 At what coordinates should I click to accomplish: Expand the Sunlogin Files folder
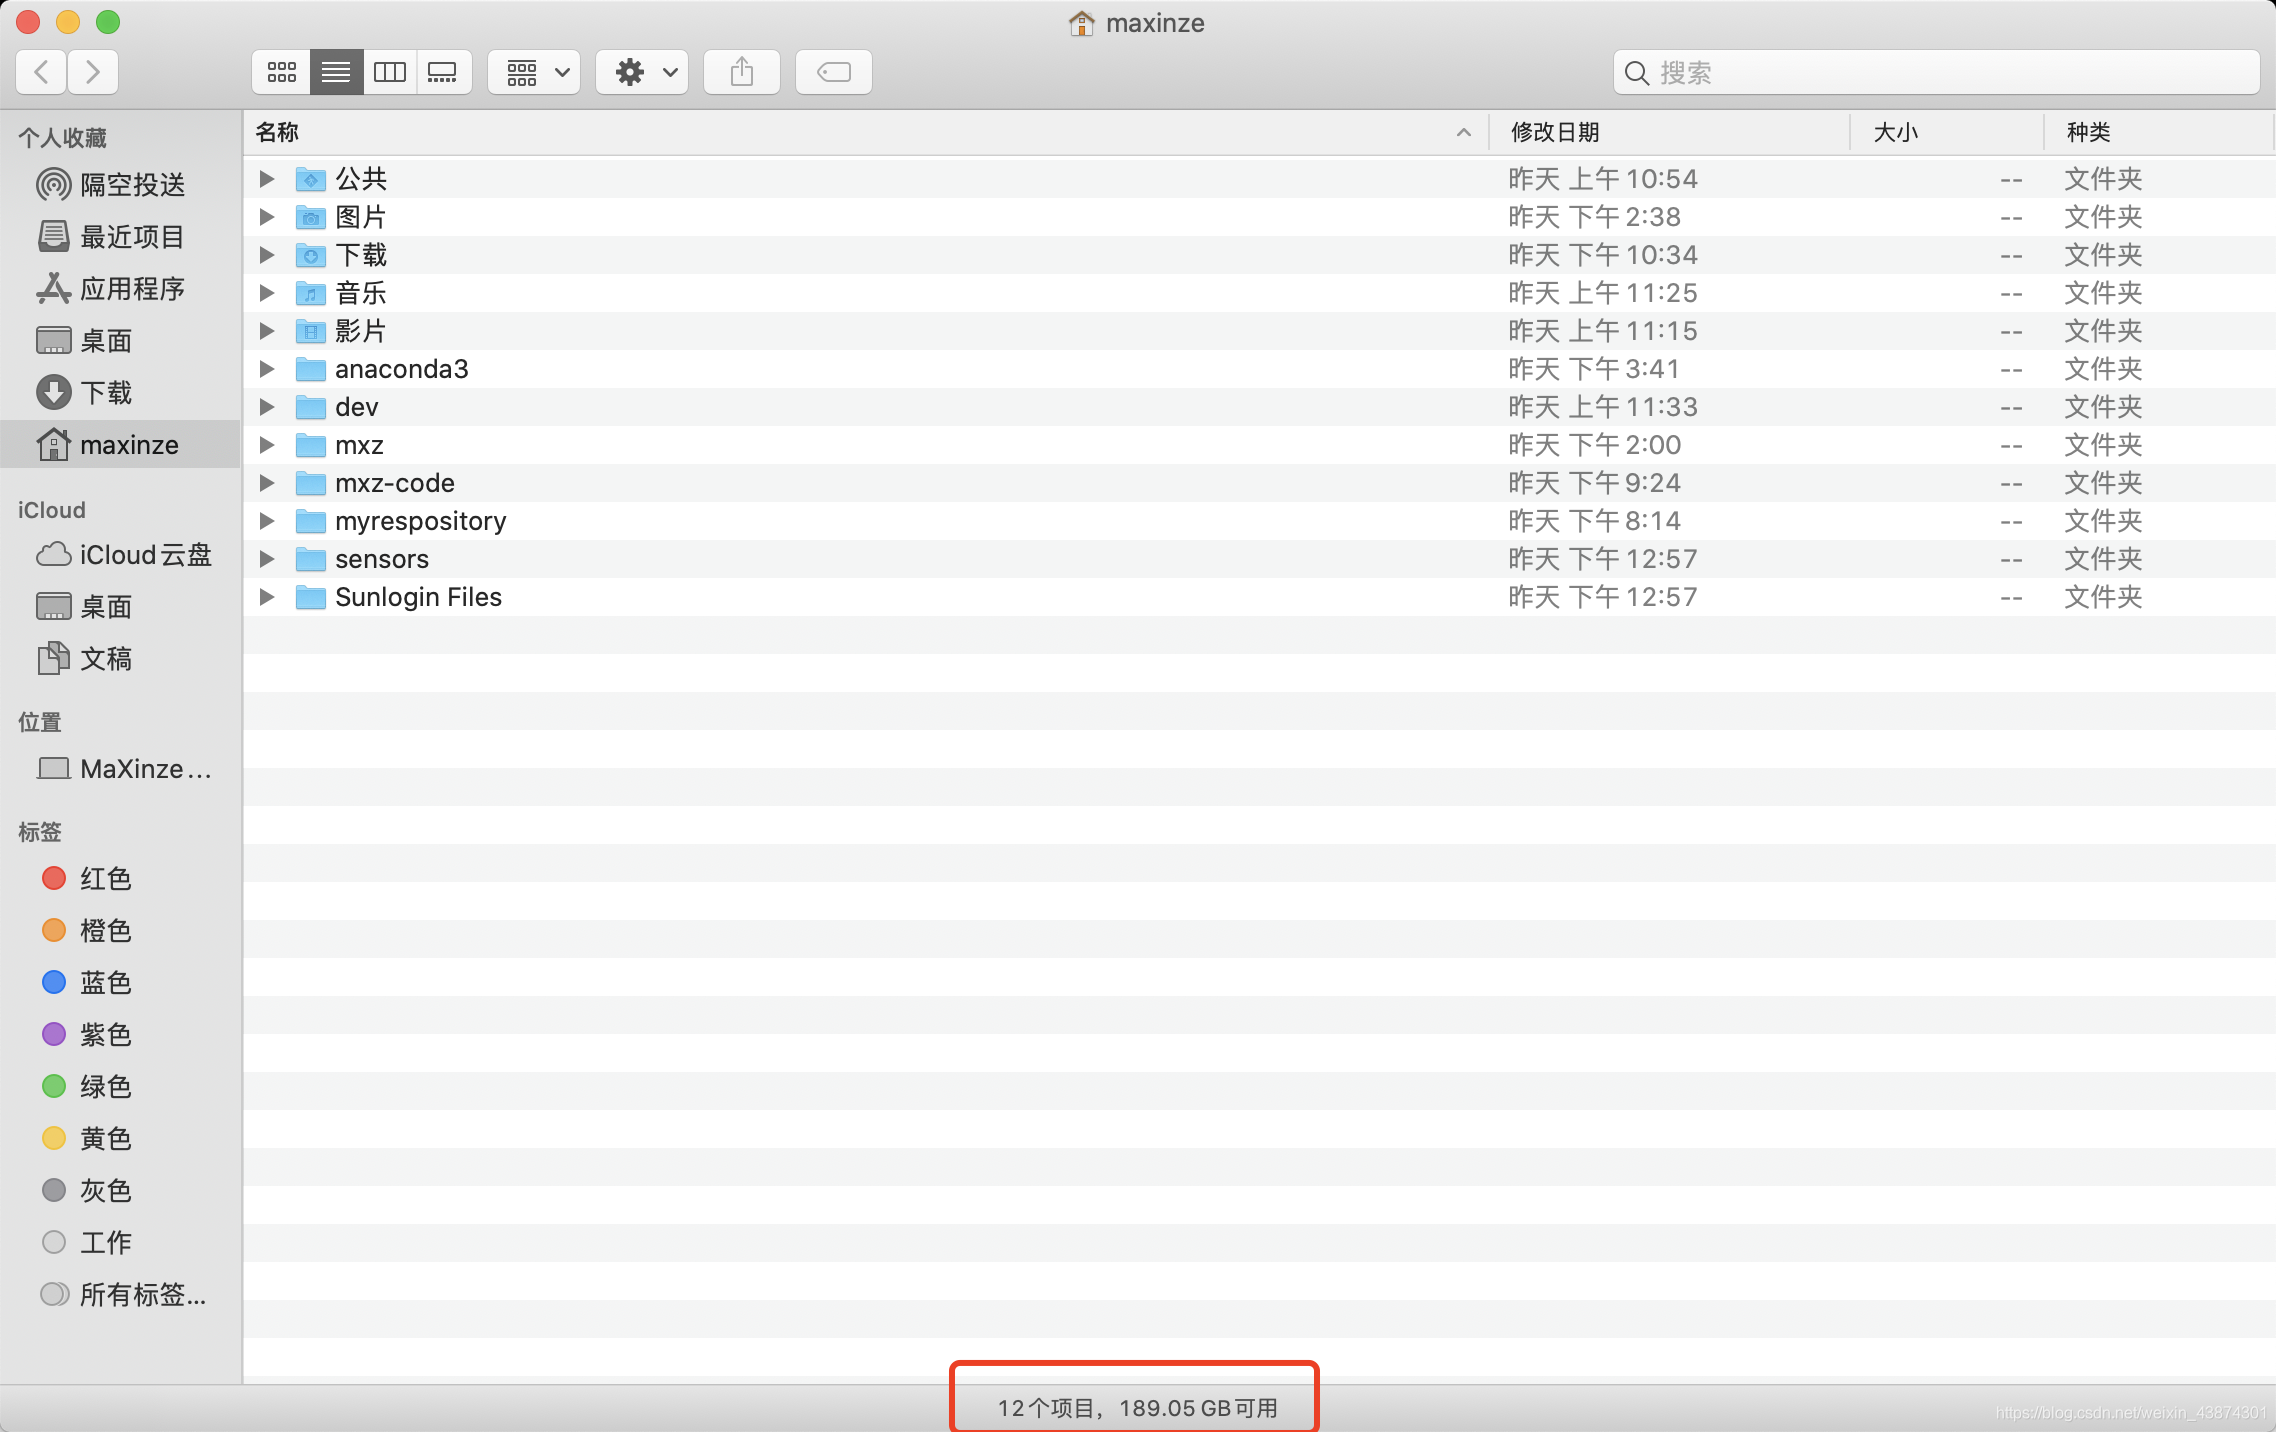pyautogui.click(x=266, y=597)
